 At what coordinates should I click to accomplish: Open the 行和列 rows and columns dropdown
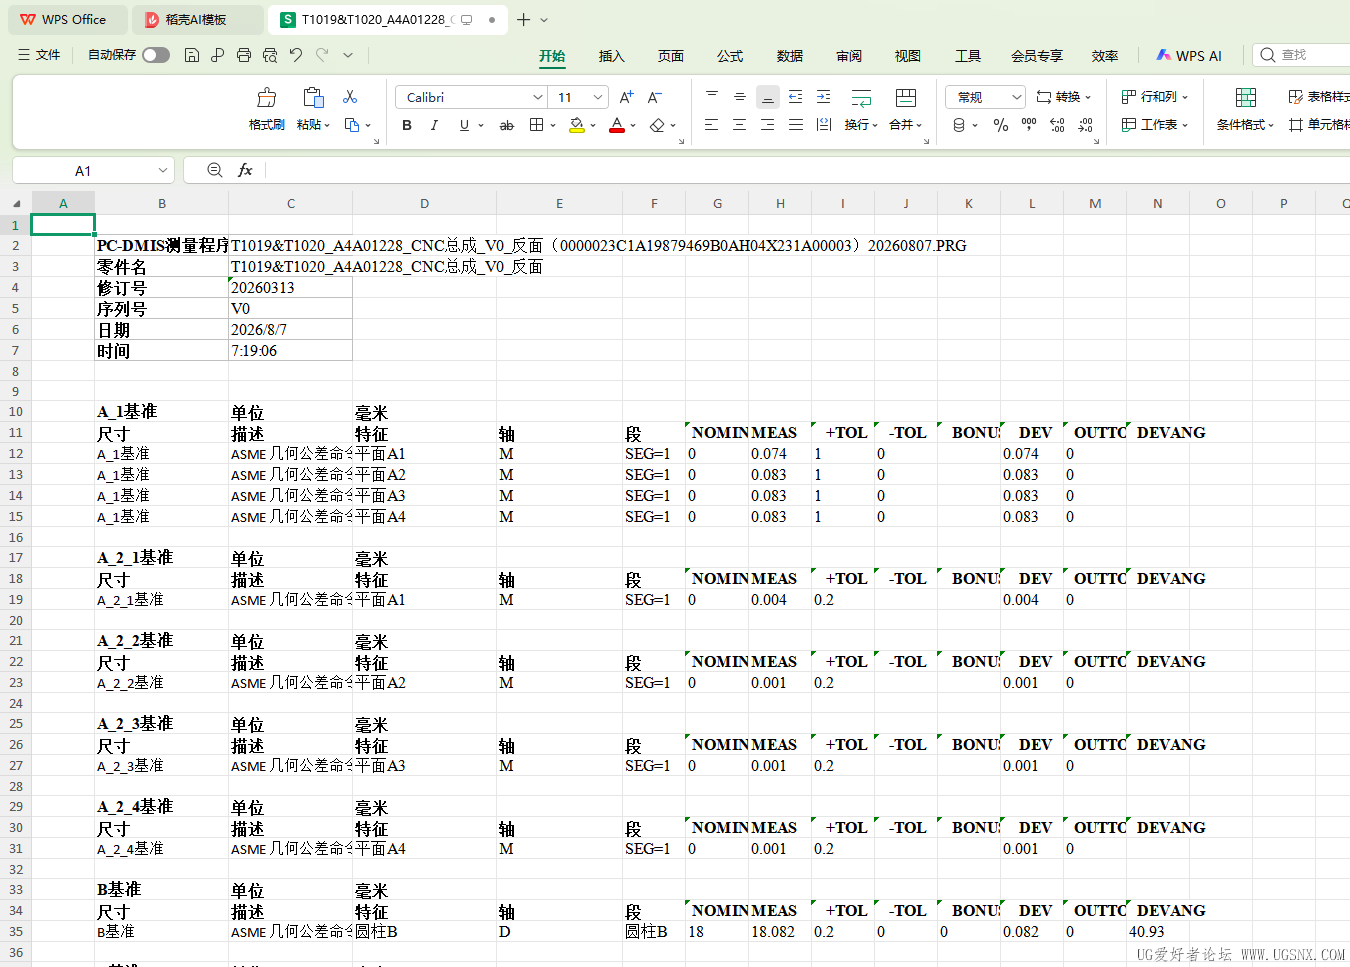point(1155,97)
